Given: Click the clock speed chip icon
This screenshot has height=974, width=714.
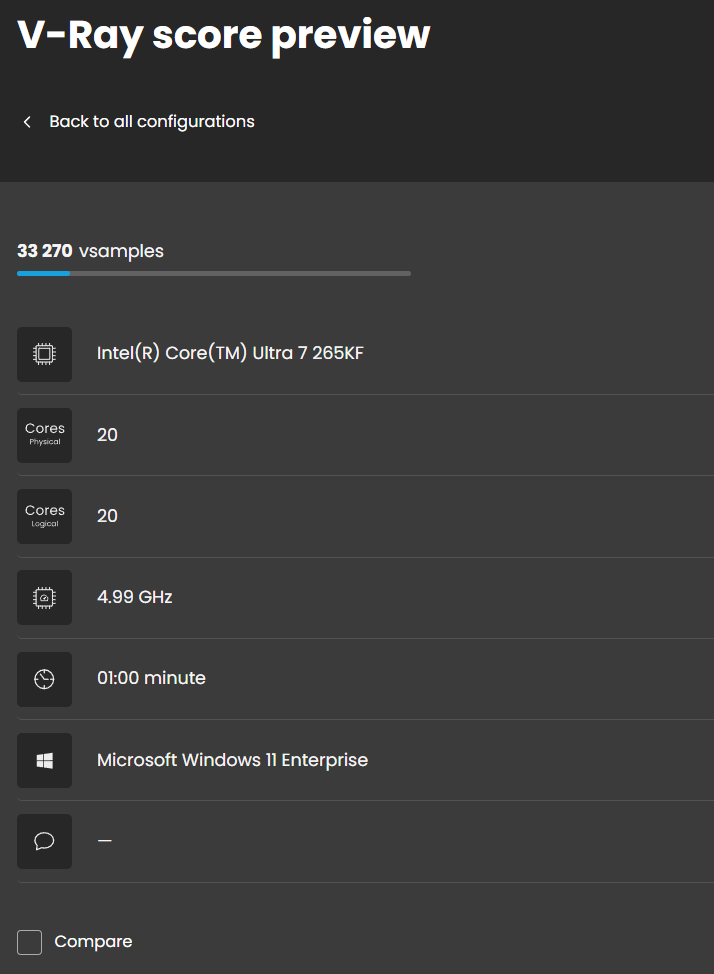Looking at the screenshot, I should (x=44, y=597).
